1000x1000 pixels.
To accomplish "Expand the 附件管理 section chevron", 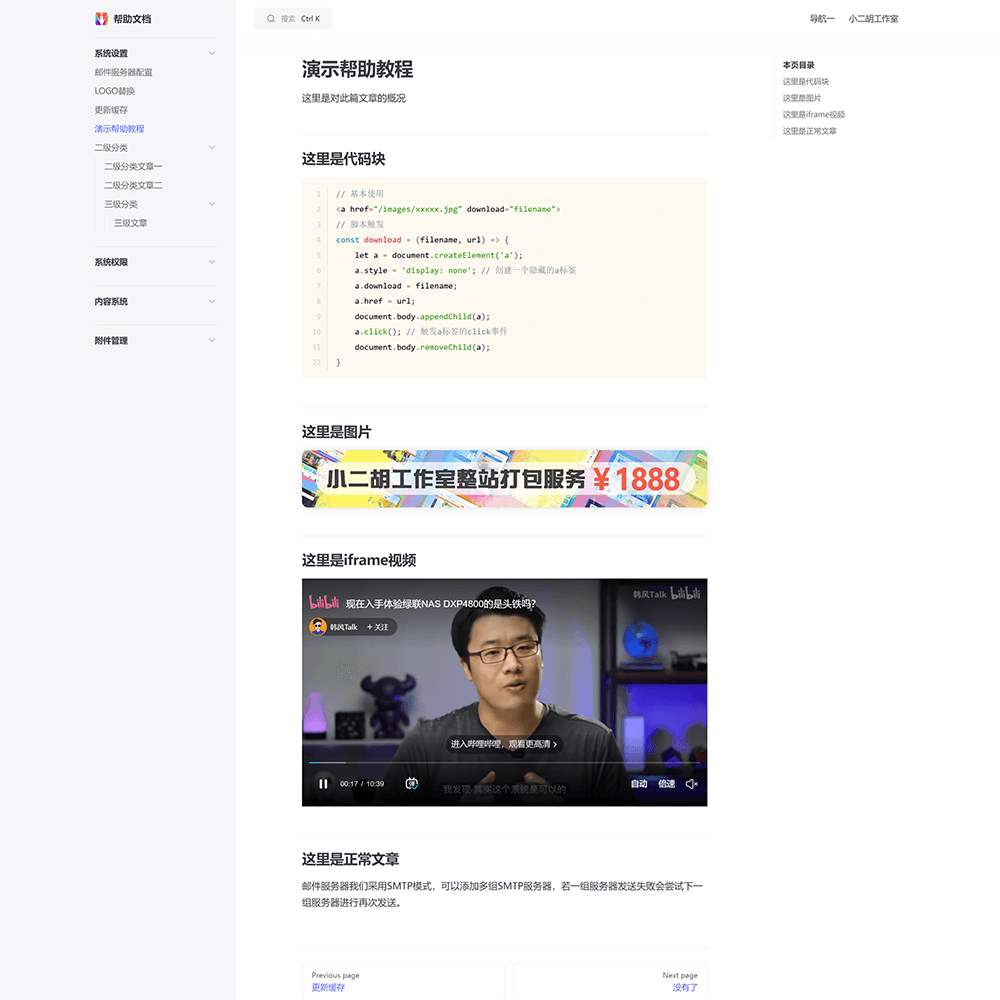I will (212, 341).
